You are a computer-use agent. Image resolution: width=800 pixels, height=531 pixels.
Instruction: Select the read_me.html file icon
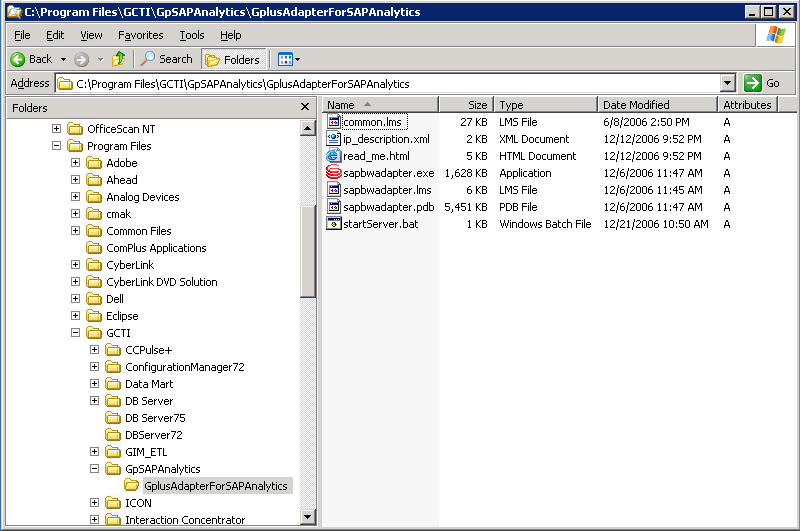335,156
